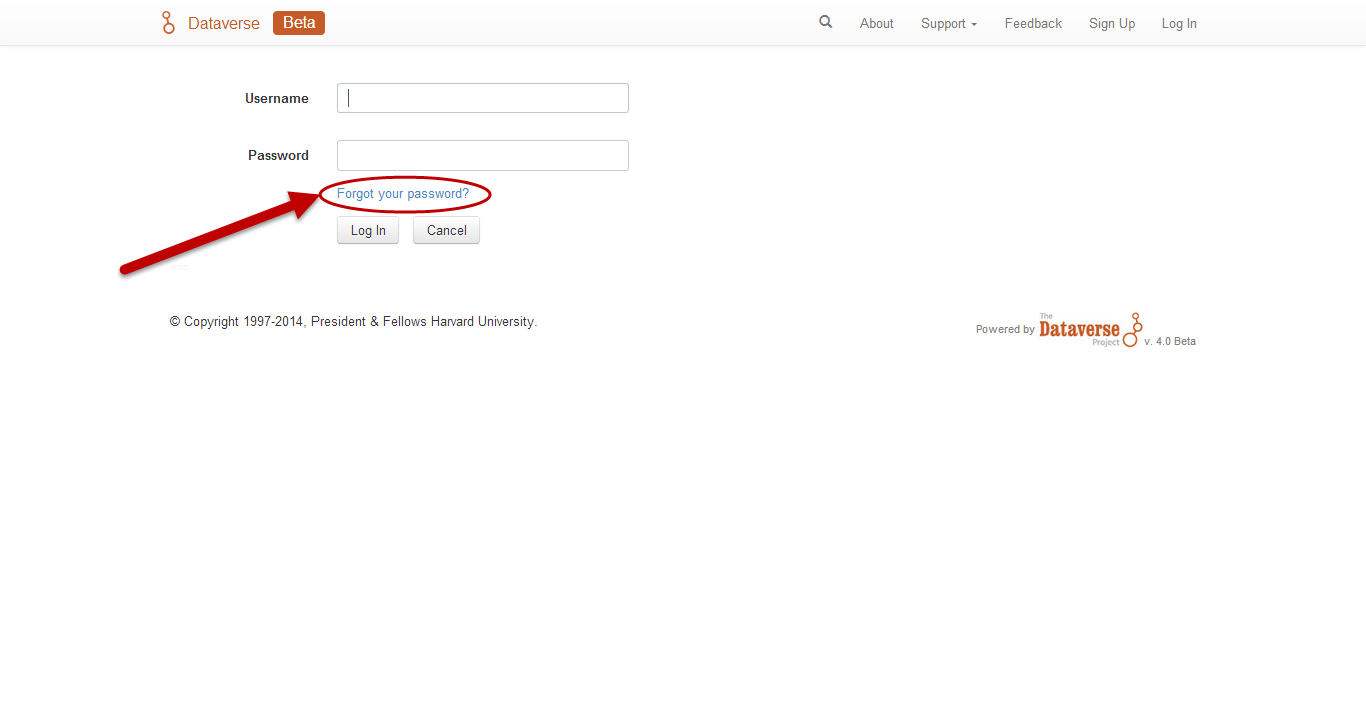Click the Forgot your password? link
This screenshot has height=707, width=1366.
403,193
